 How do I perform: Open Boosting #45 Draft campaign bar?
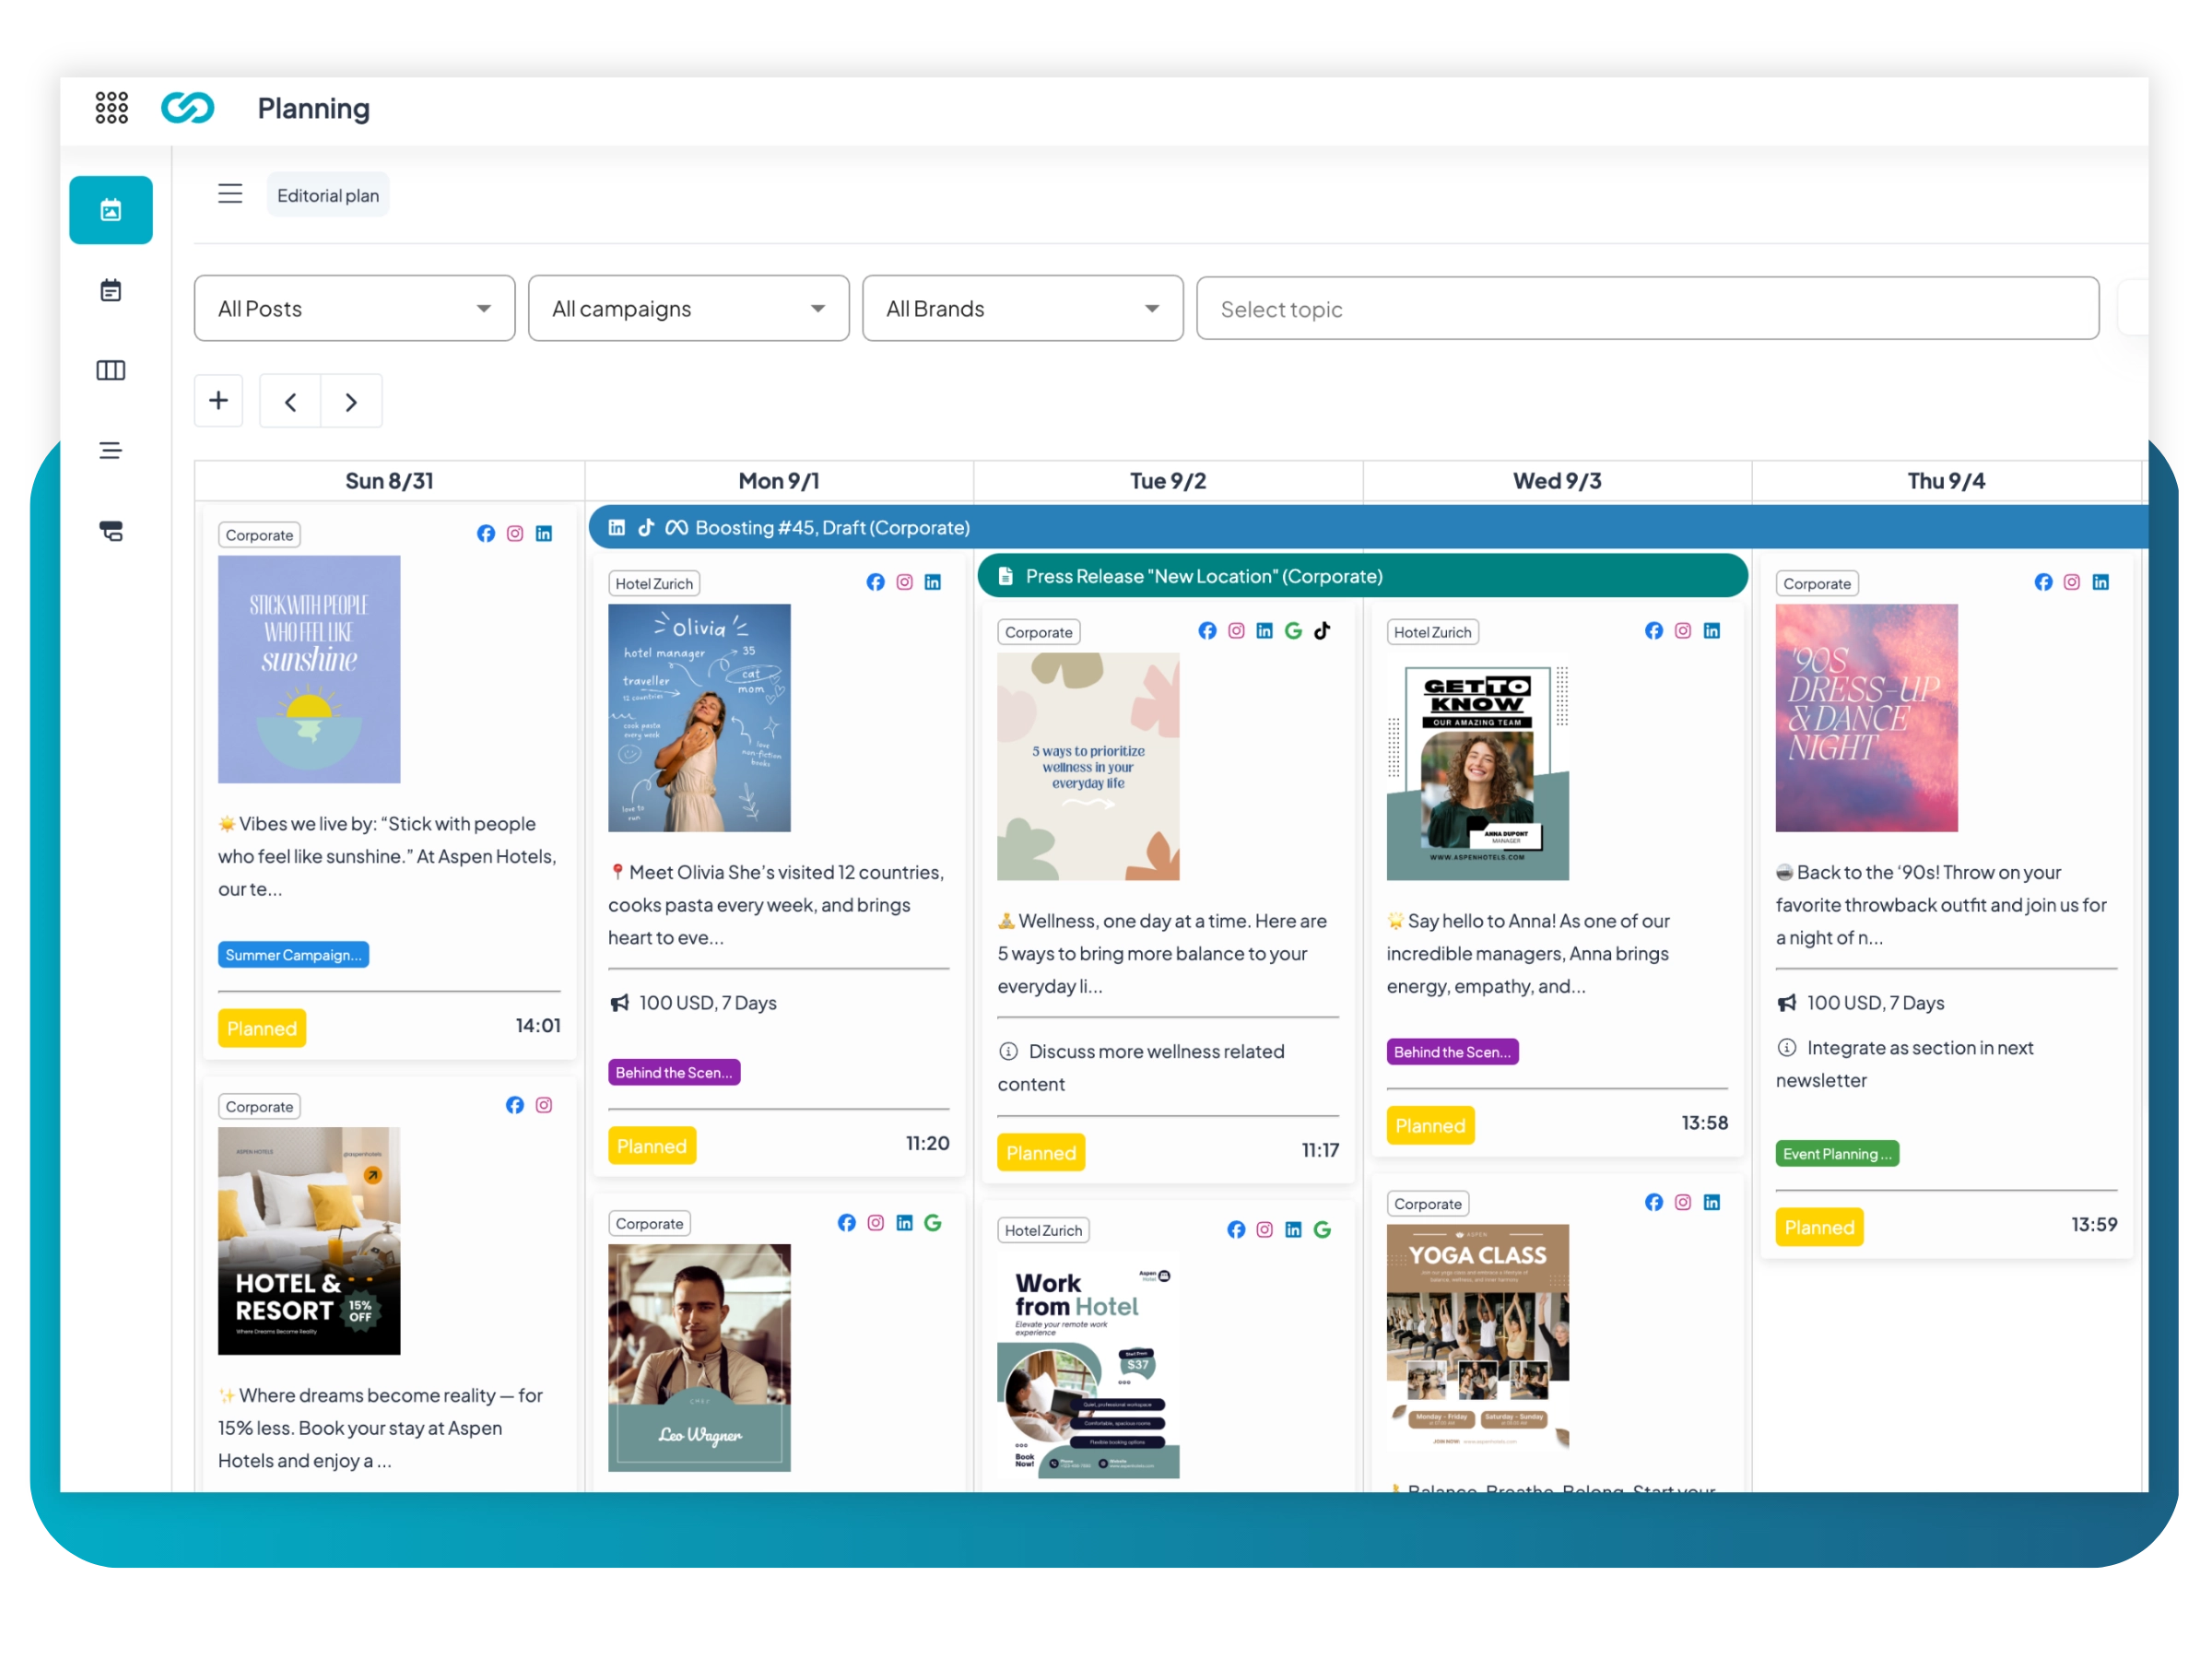pos(1368,527)
